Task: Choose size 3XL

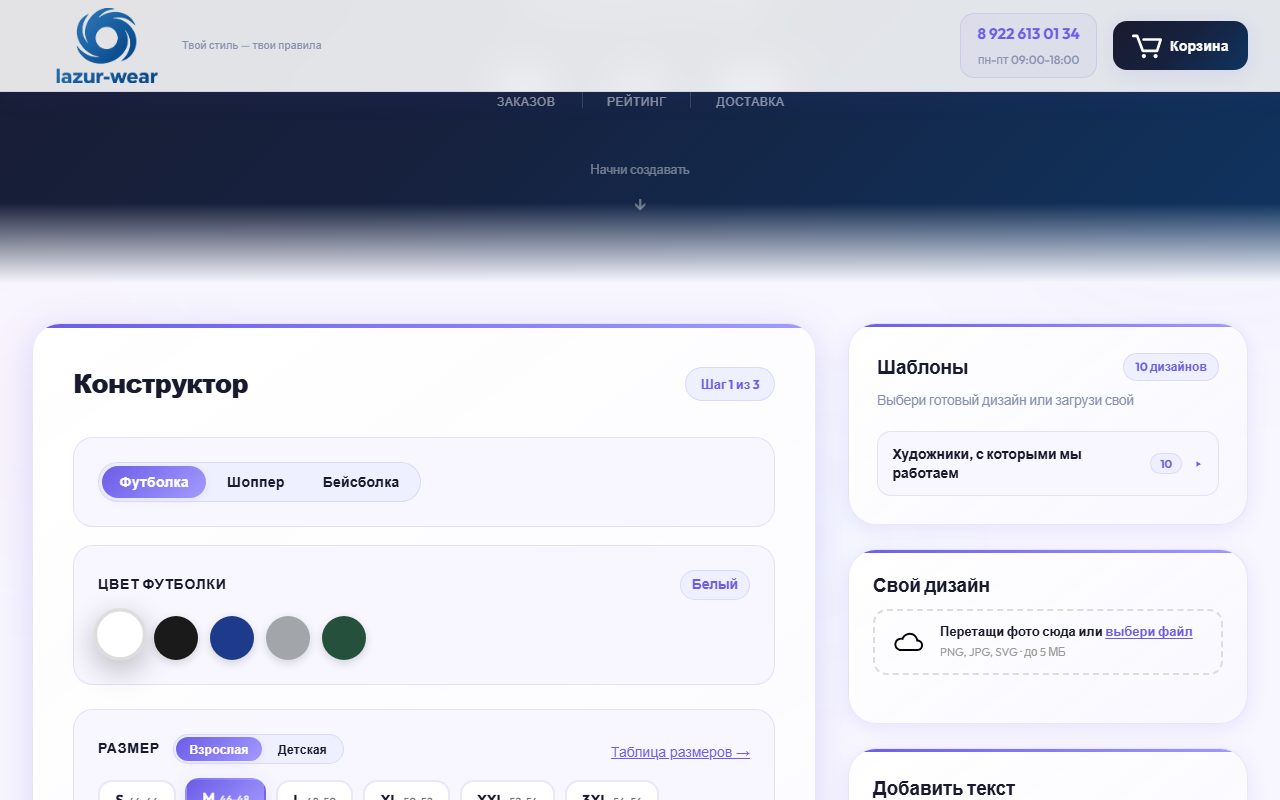Action: coord(612,791)
